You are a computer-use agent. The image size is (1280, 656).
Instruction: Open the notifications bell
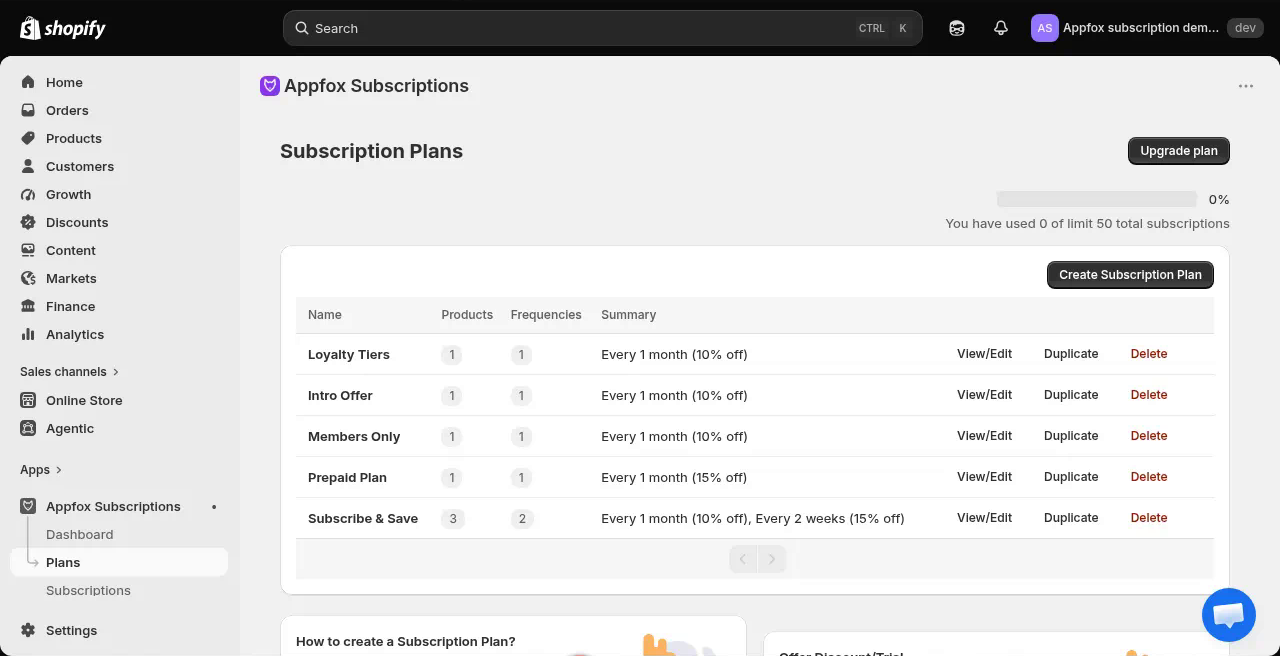(x=1001, y=28)
